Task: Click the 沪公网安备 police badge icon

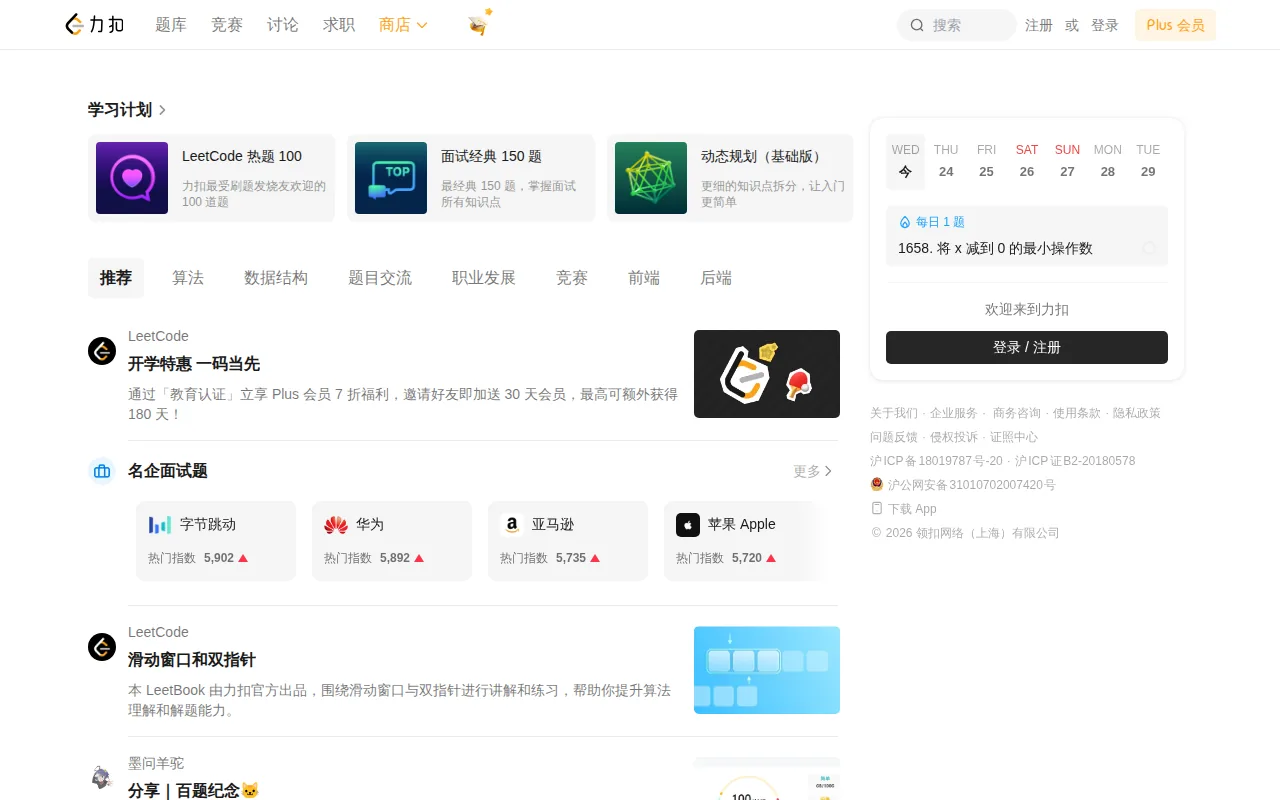Action: [x=877, y=484]
